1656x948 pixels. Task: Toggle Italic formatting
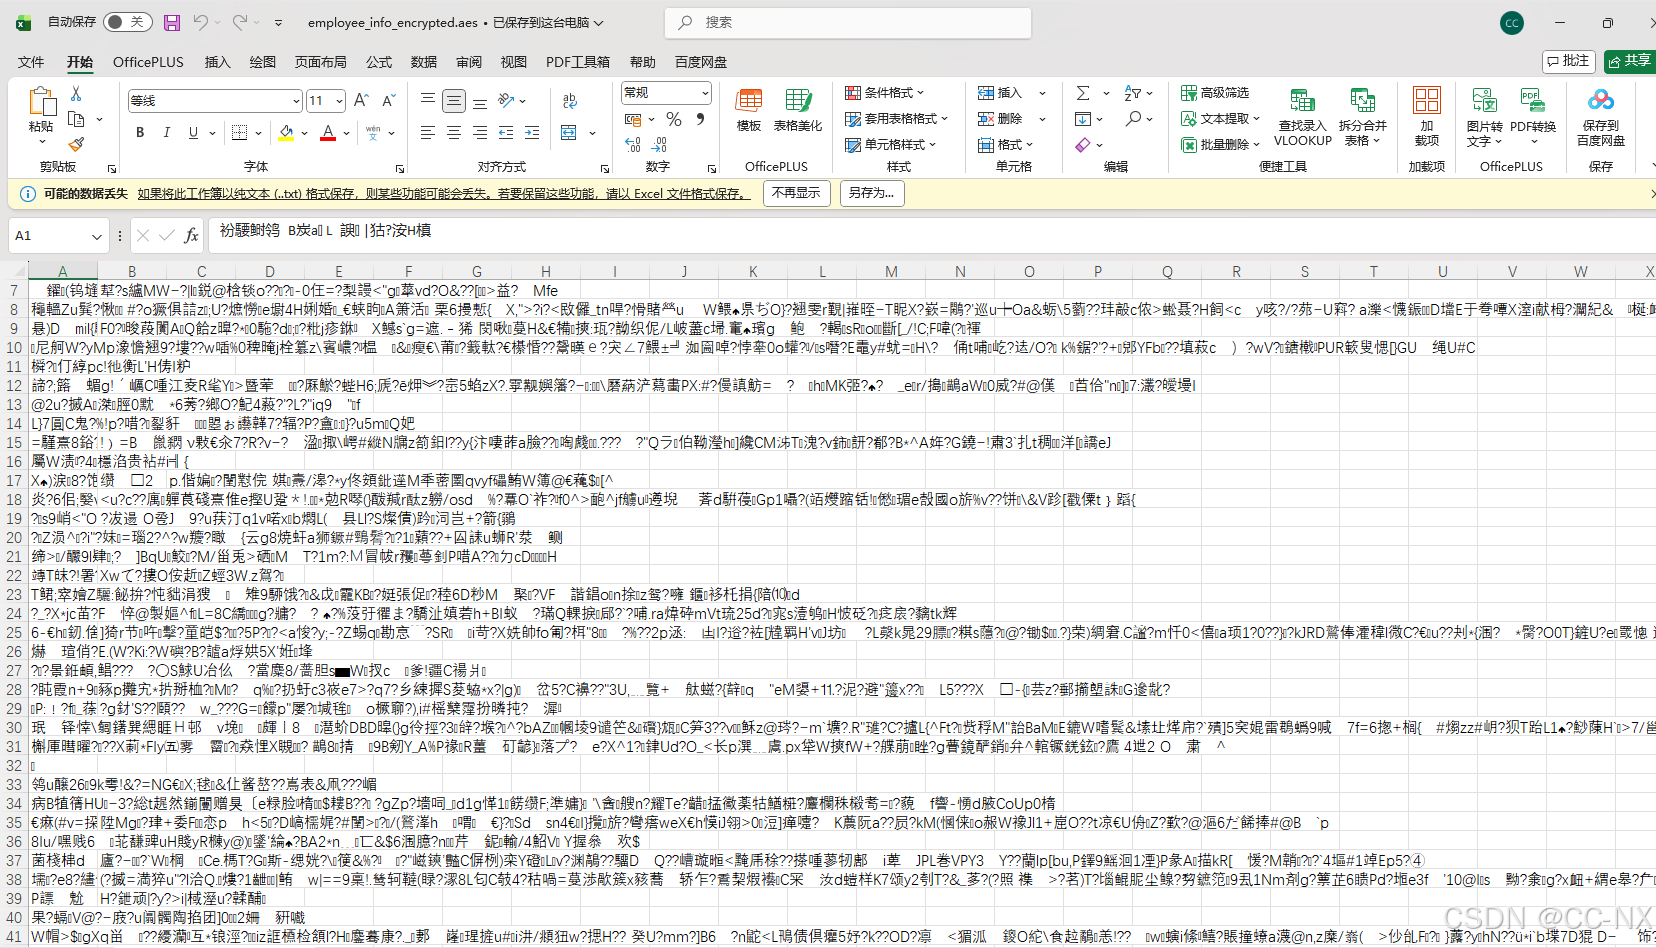tap(166, 132)
